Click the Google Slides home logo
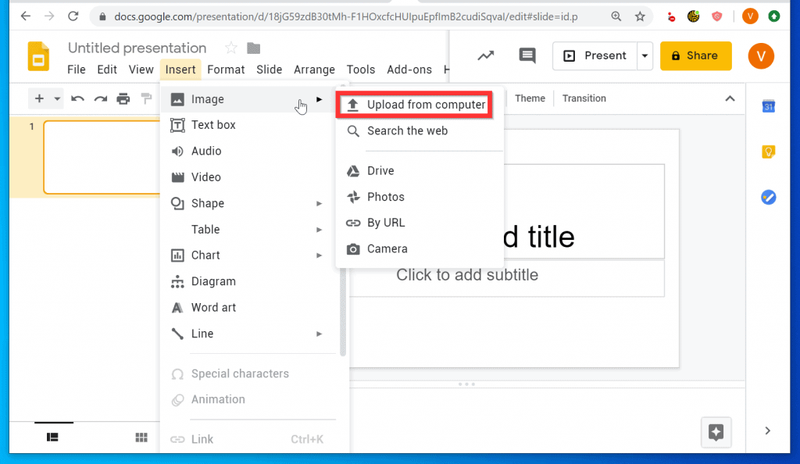Viewport: 800px width, 464px height. (38, 56)
